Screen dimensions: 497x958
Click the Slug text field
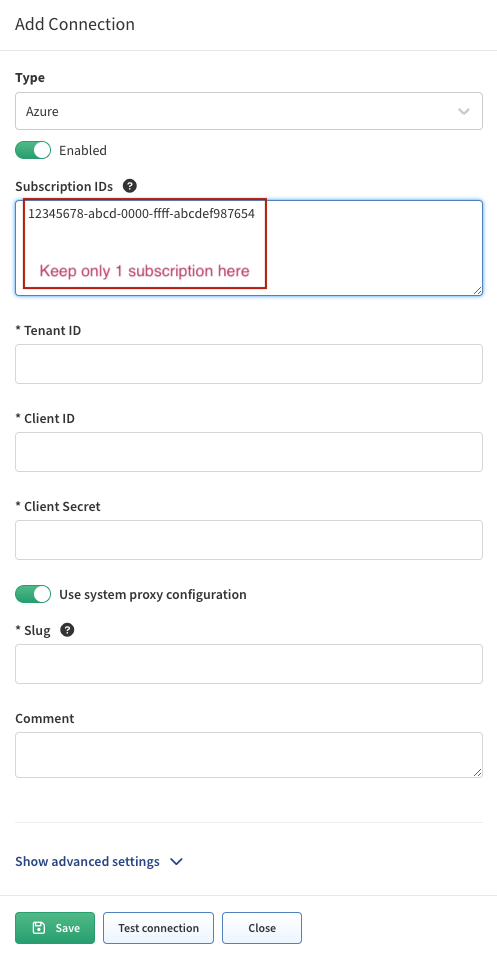point(249,664)
